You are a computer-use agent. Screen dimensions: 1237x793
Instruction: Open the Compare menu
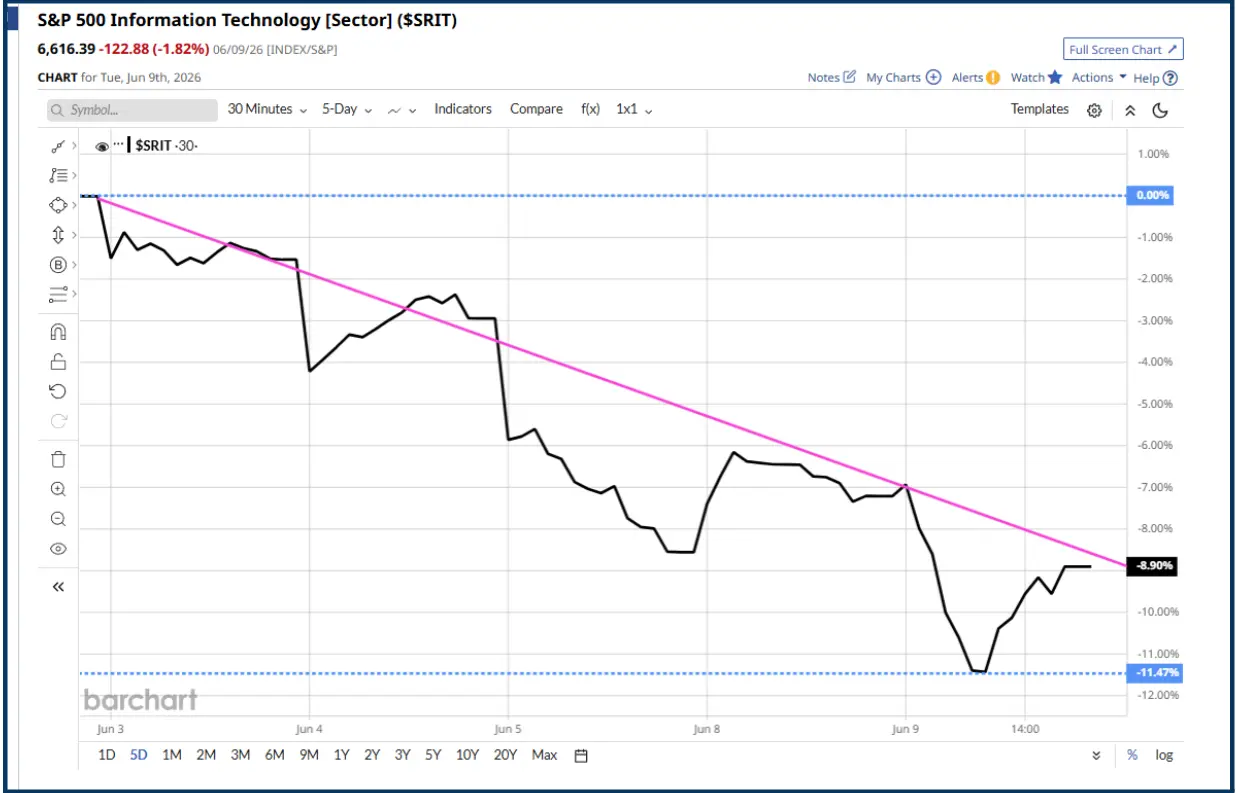tap(536, 109)
